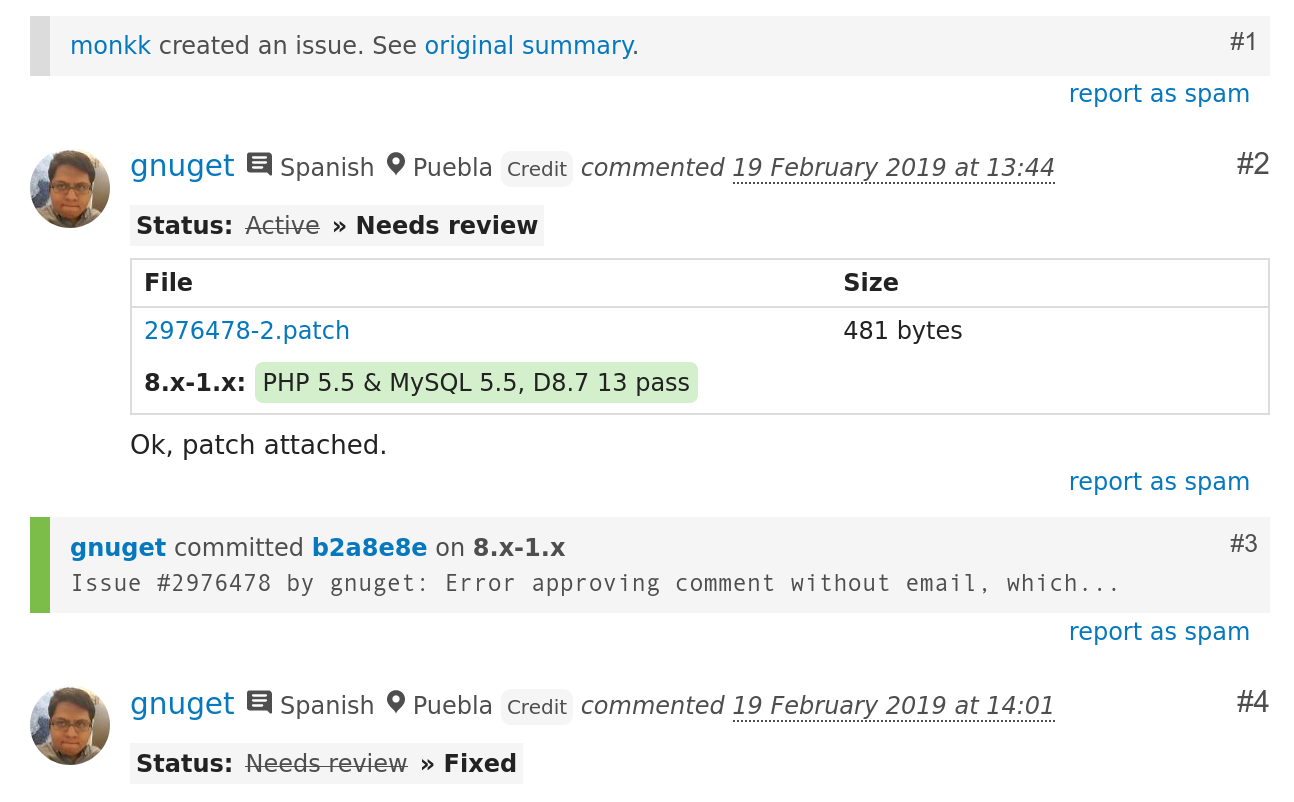Report comment #1 as spam

click(1158, 94)
